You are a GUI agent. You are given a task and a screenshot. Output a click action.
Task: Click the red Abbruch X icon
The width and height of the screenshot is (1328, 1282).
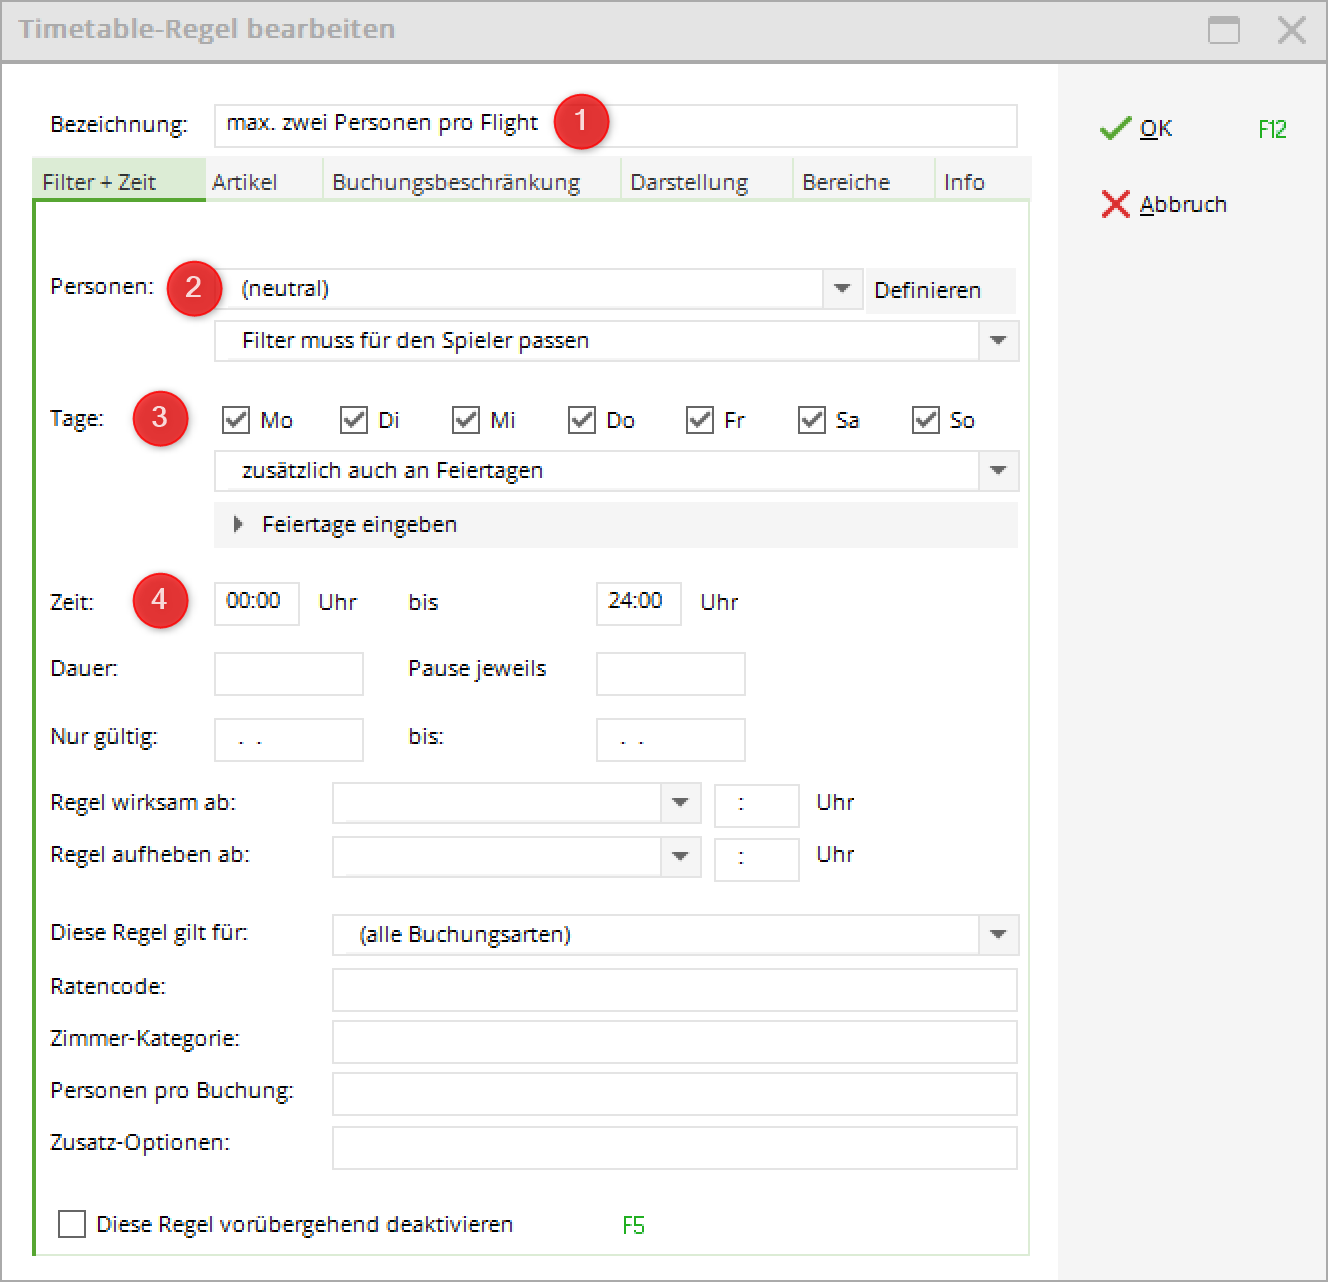[1115, 204]
